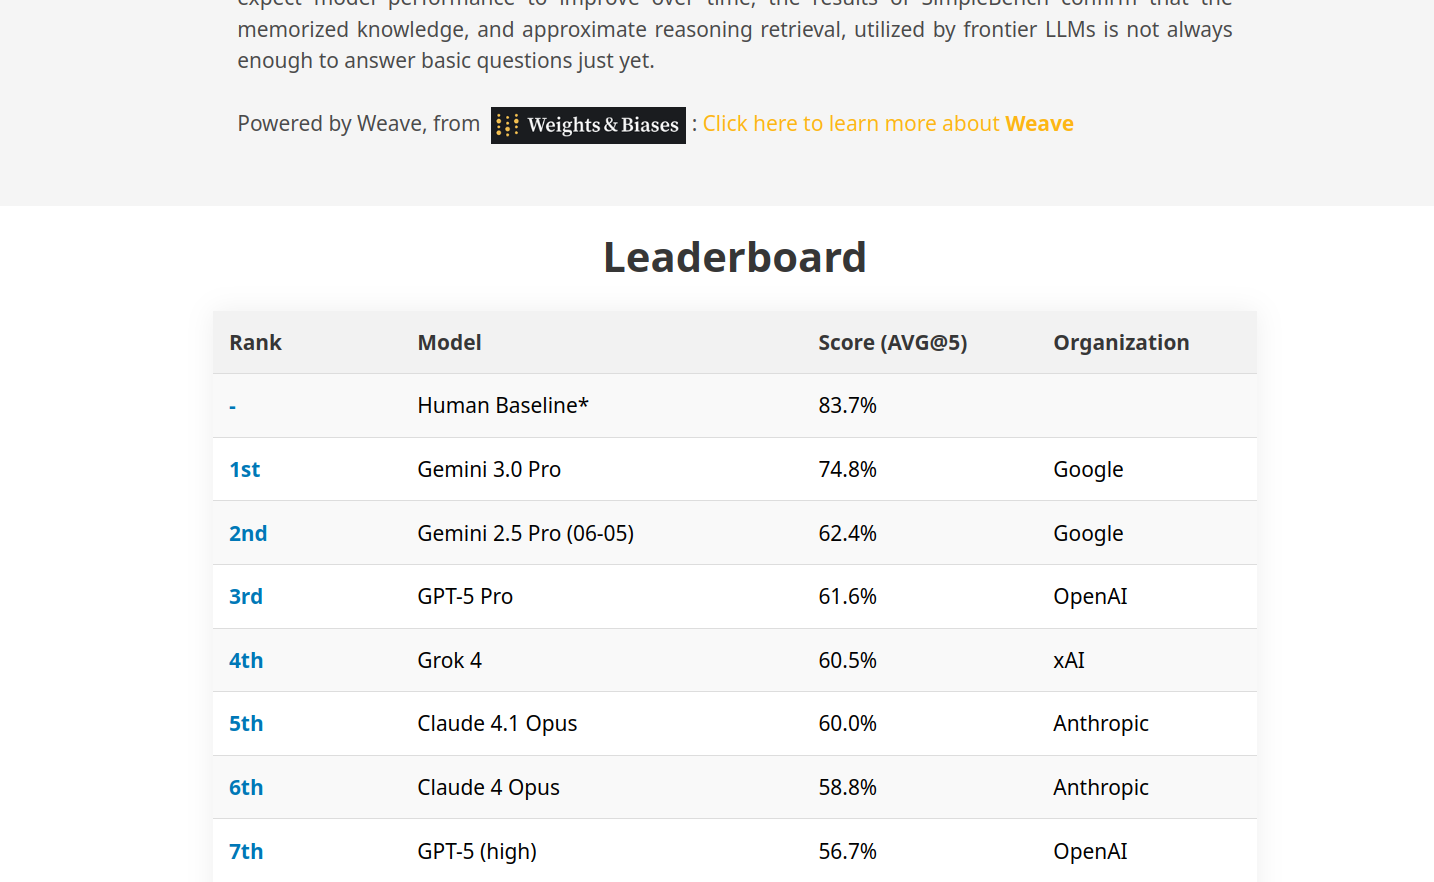The height and width of the screenshot is (882, 1434).
Task: Click the Model column header
Action: pos(449,343)
